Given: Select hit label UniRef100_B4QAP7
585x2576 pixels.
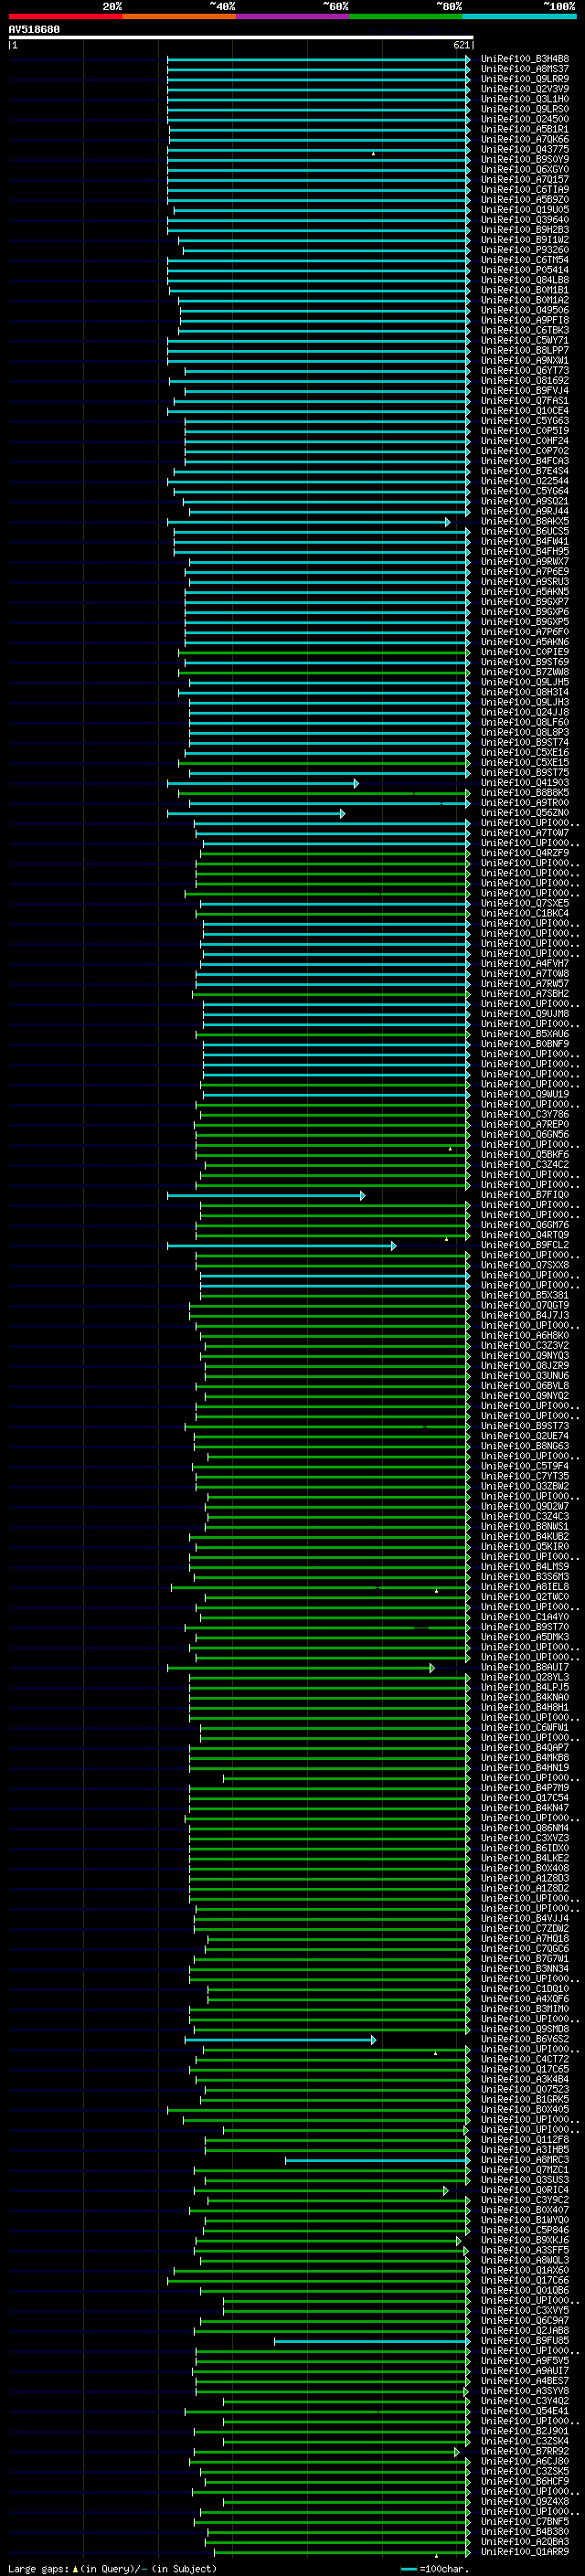Looking at the screenshot, I should click(x=525, y=1748).
